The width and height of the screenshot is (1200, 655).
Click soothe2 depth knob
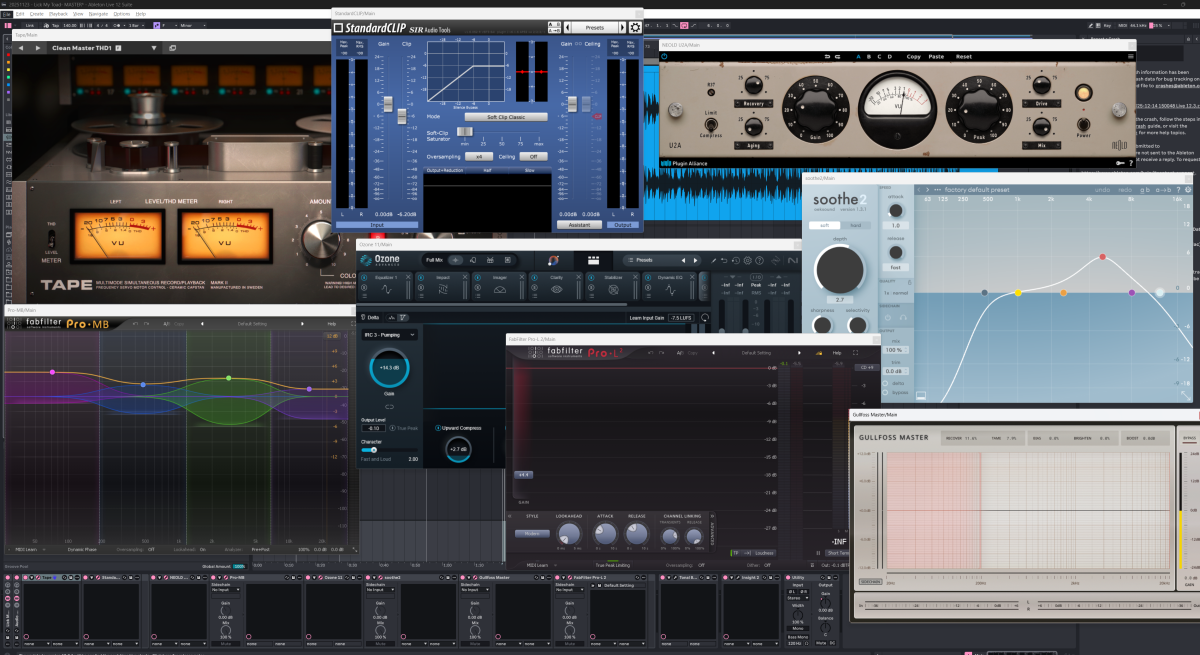pos(840,270)
